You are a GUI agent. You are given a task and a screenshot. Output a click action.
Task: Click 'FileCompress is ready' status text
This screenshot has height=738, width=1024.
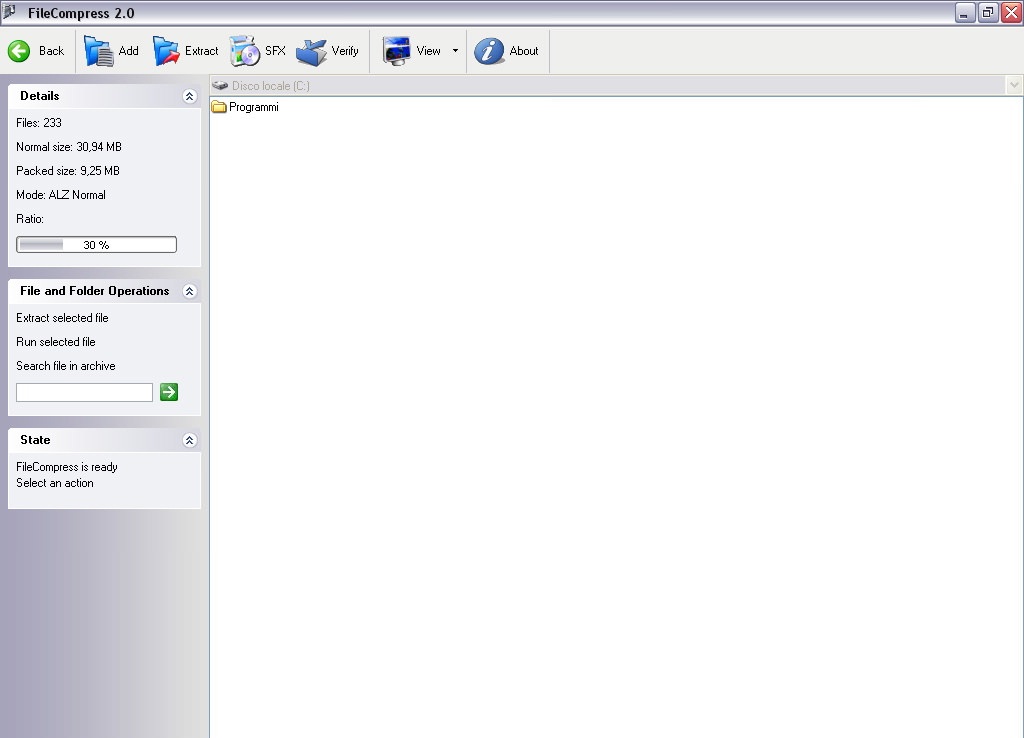tap(67, 467)
